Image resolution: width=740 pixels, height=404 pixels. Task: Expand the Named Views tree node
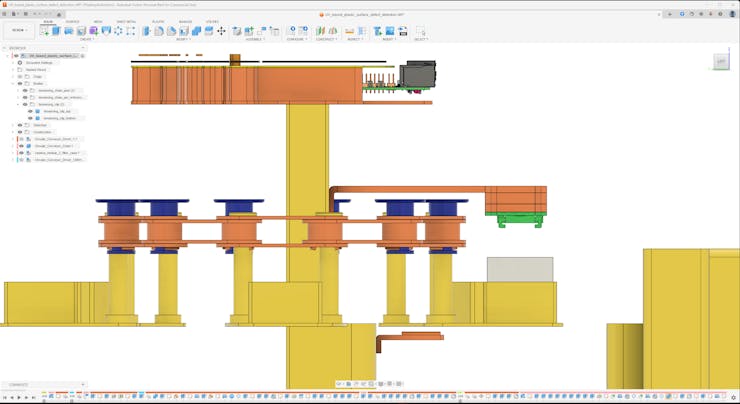point(13,69)
